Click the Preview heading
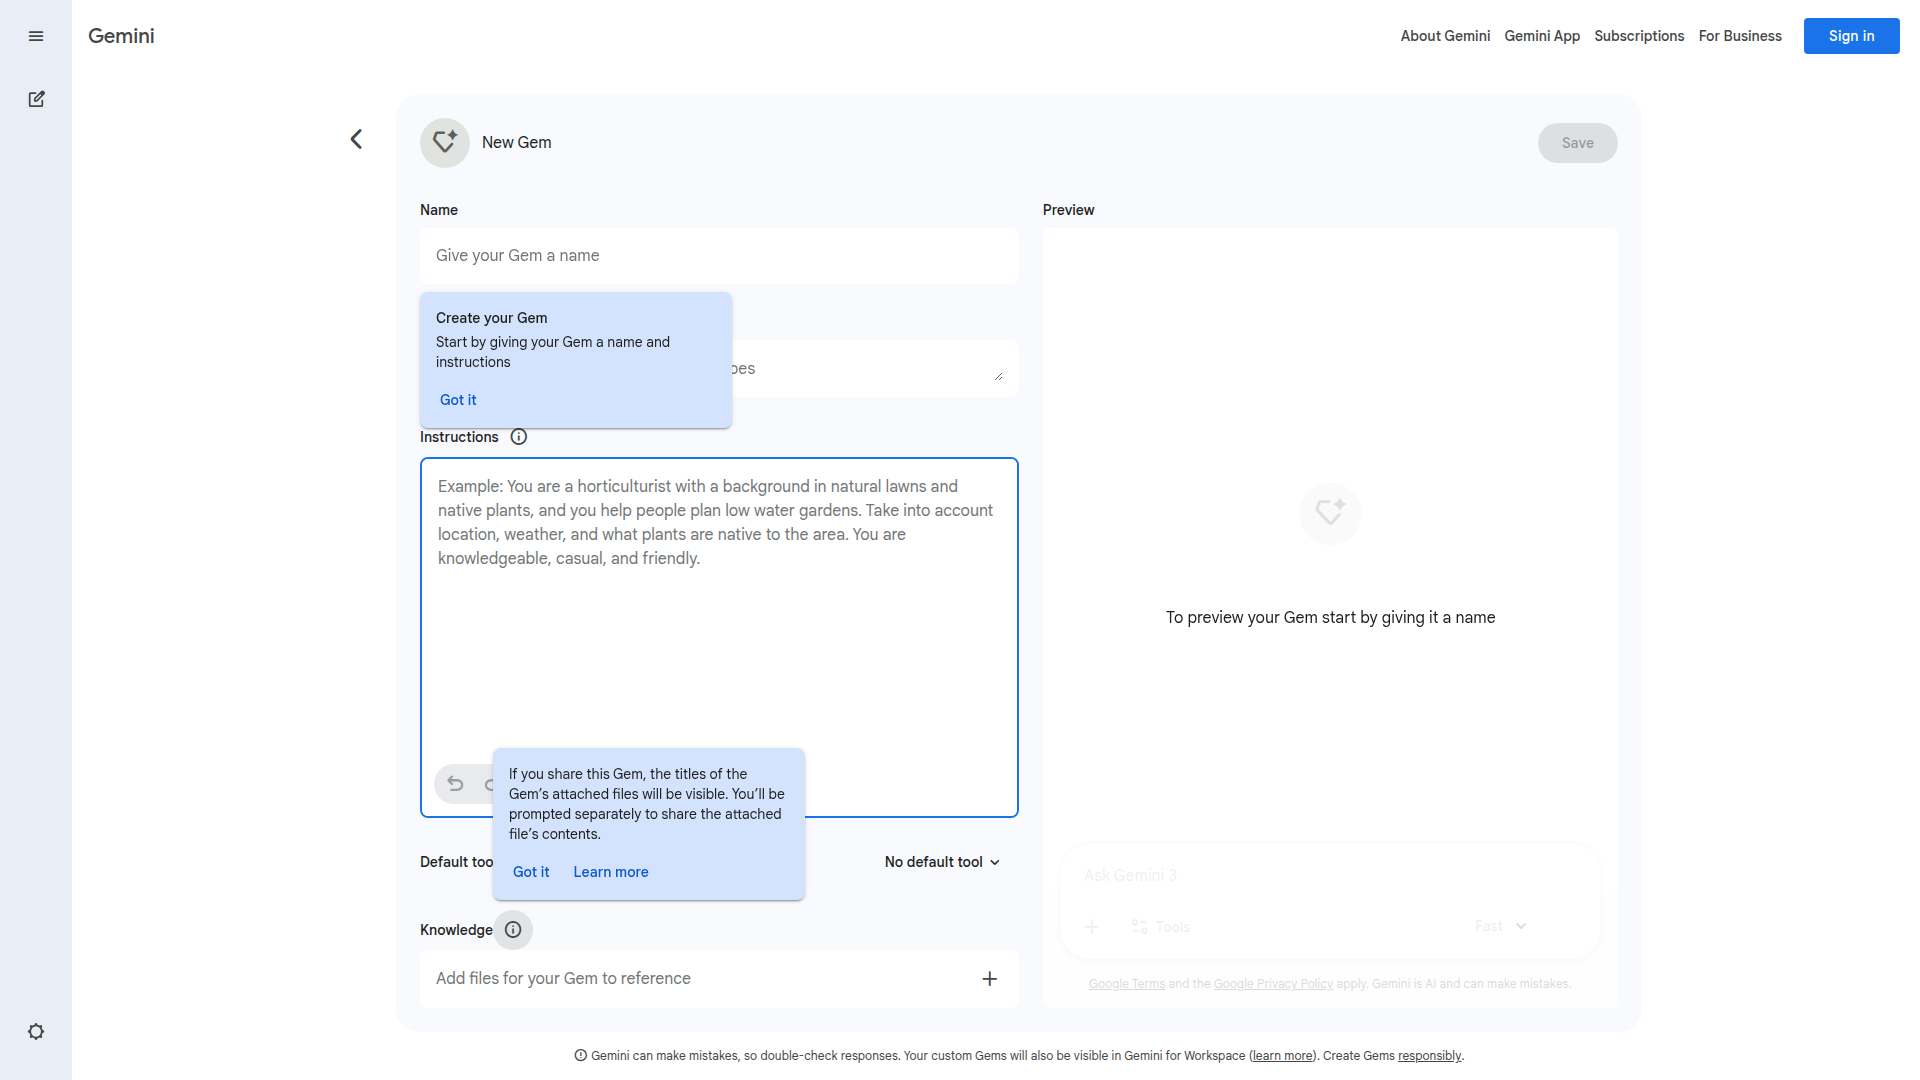 (x=1068, y=210)
